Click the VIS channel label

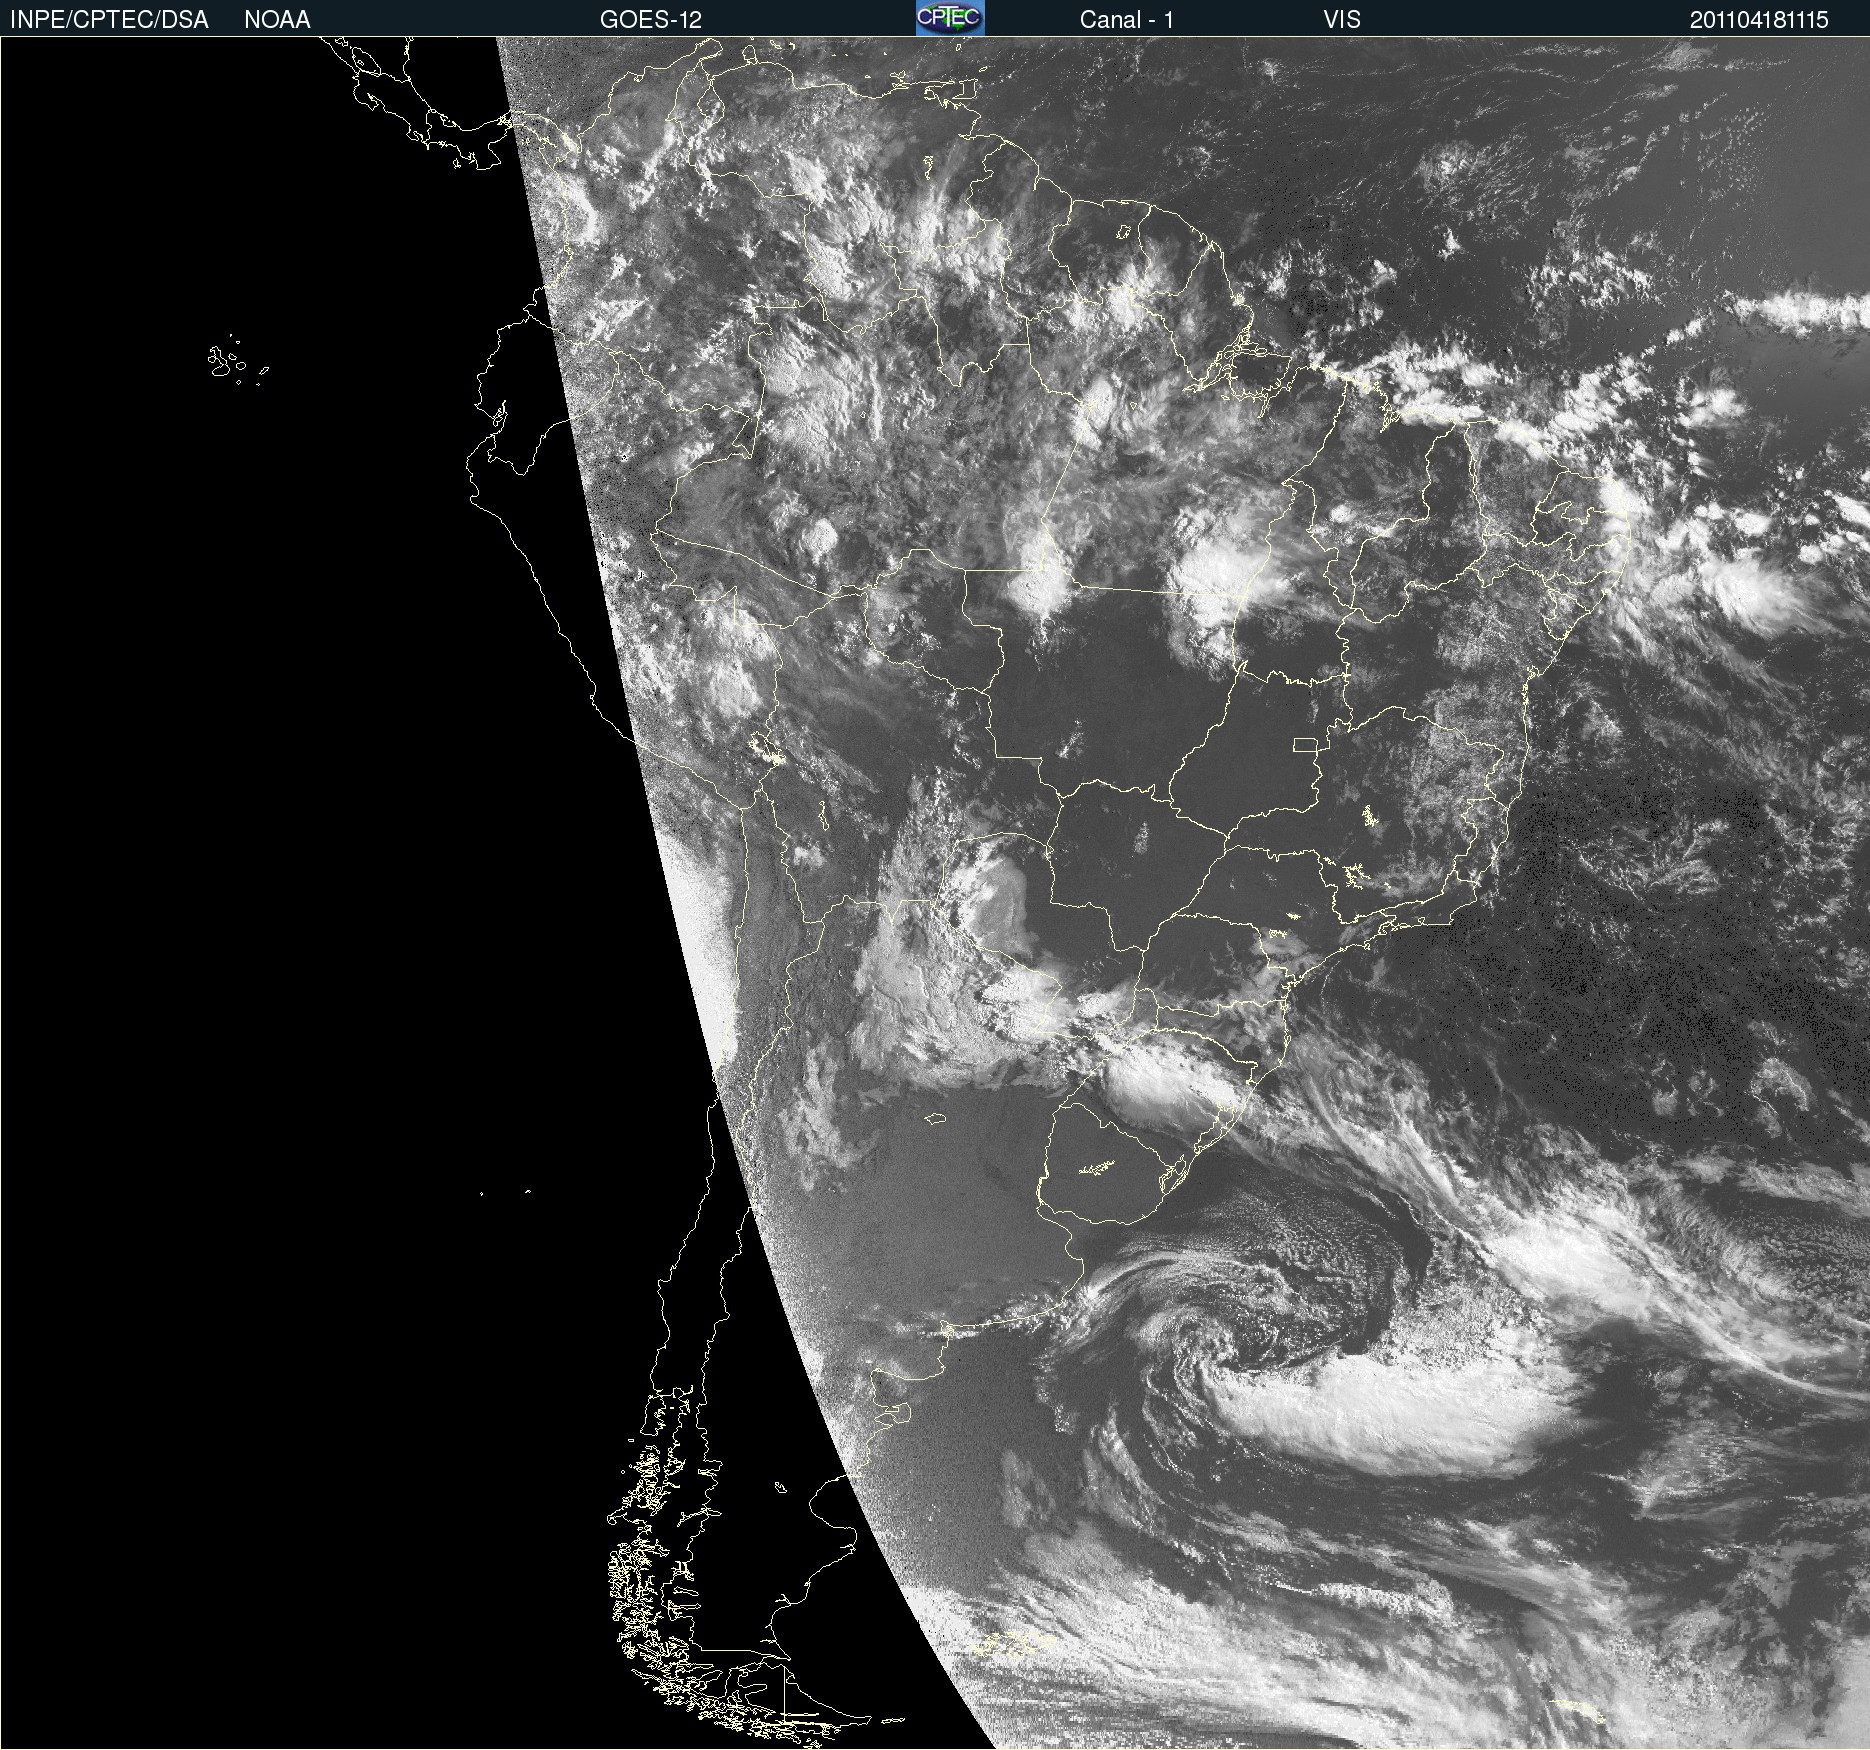(x=1342, y=20)
